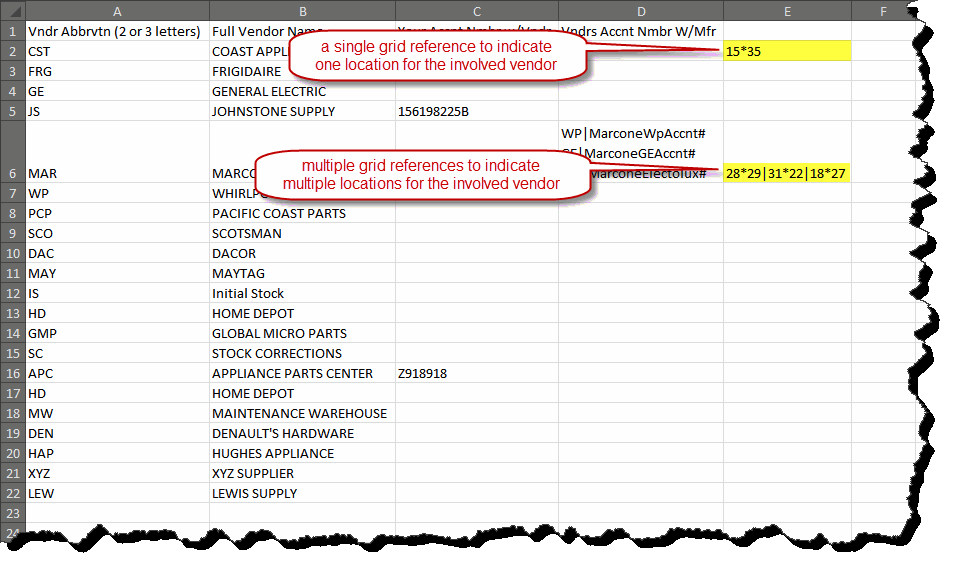
Task: Select the XYZ SUPPLIER cell
Action: 303,474
